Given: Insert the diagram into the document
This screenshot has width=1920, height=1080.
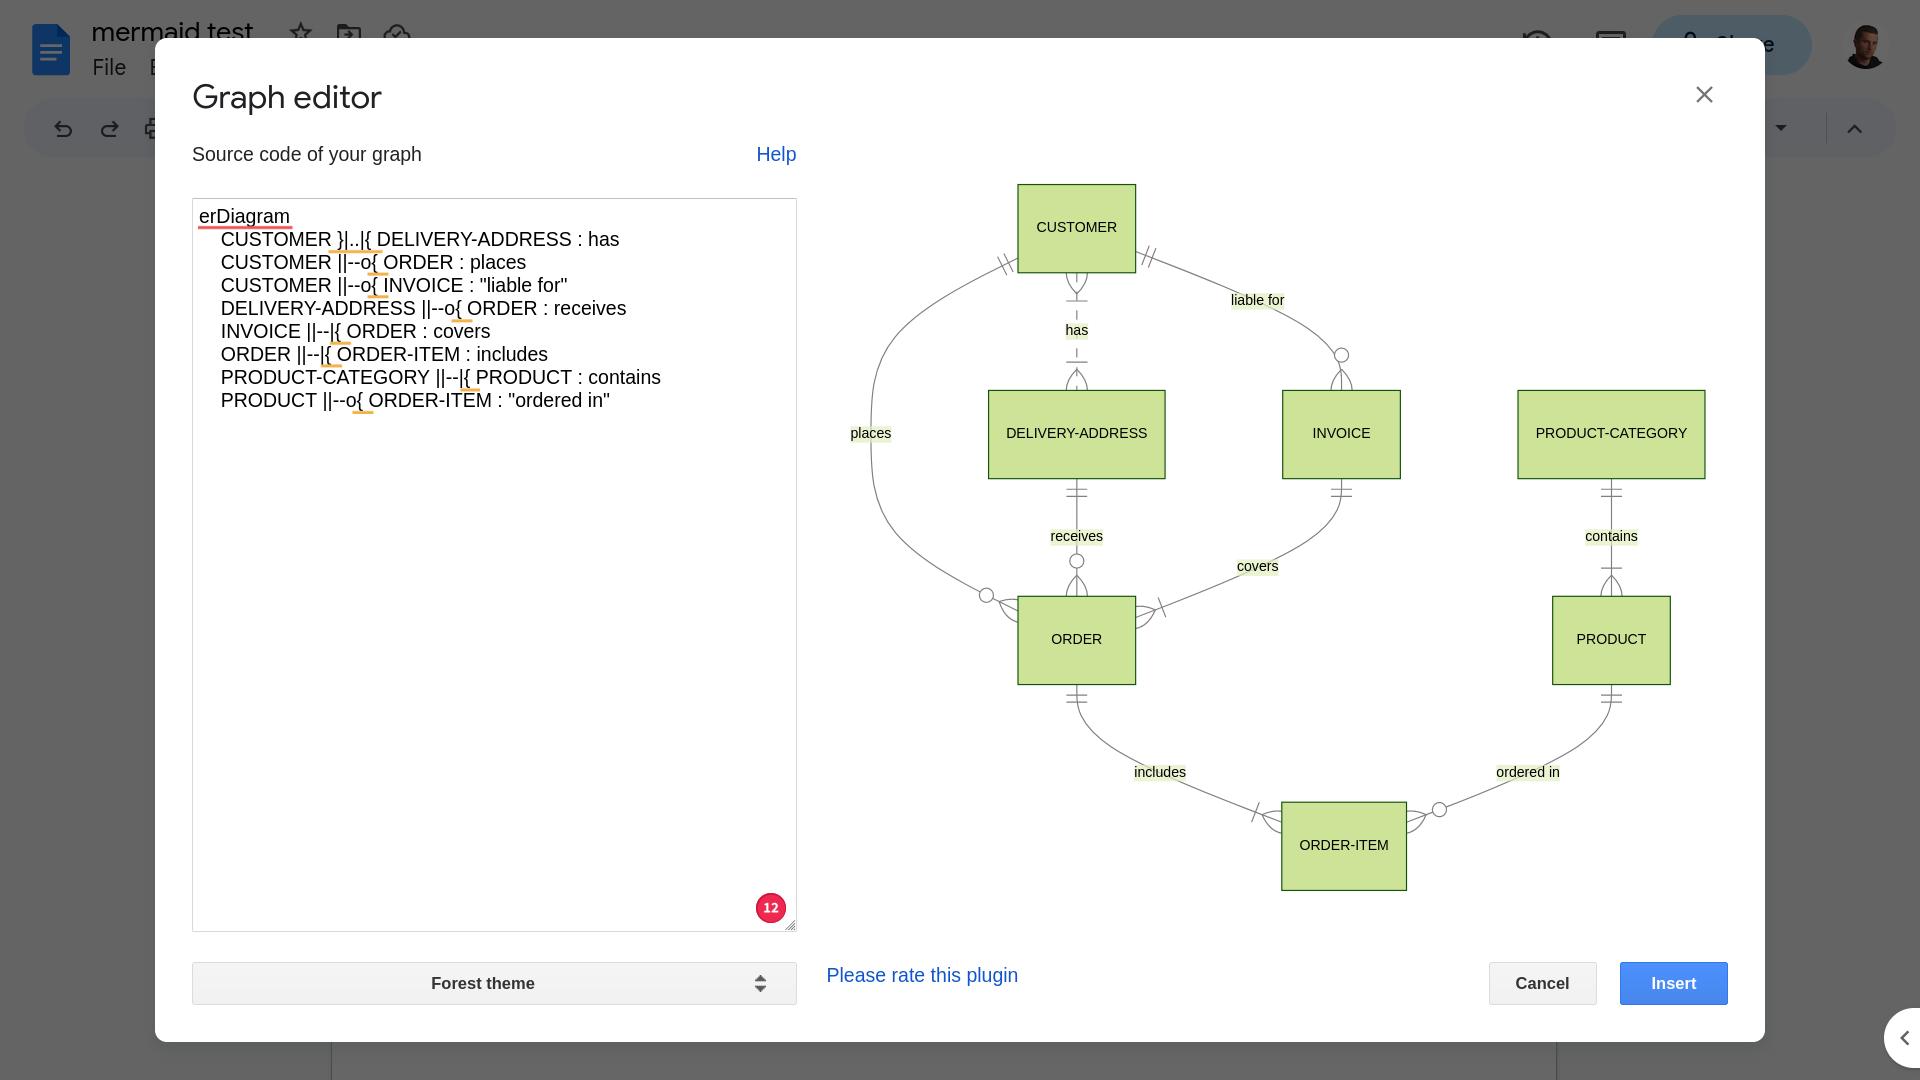Looking at the screenshot, I should 1673,983.
